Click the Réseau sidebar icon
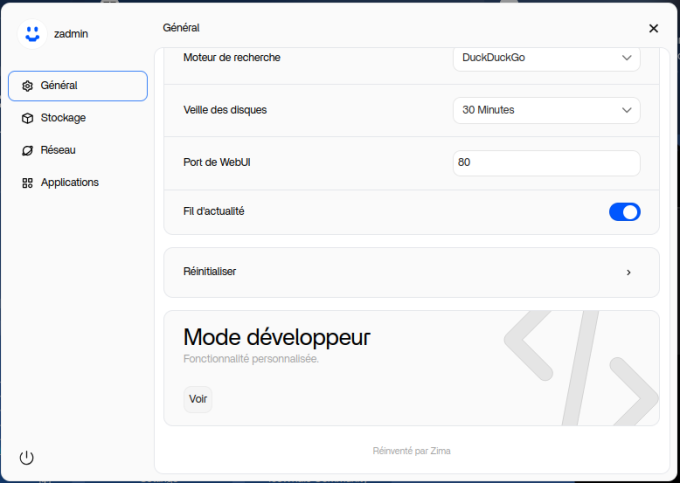 tap(28, 150)
